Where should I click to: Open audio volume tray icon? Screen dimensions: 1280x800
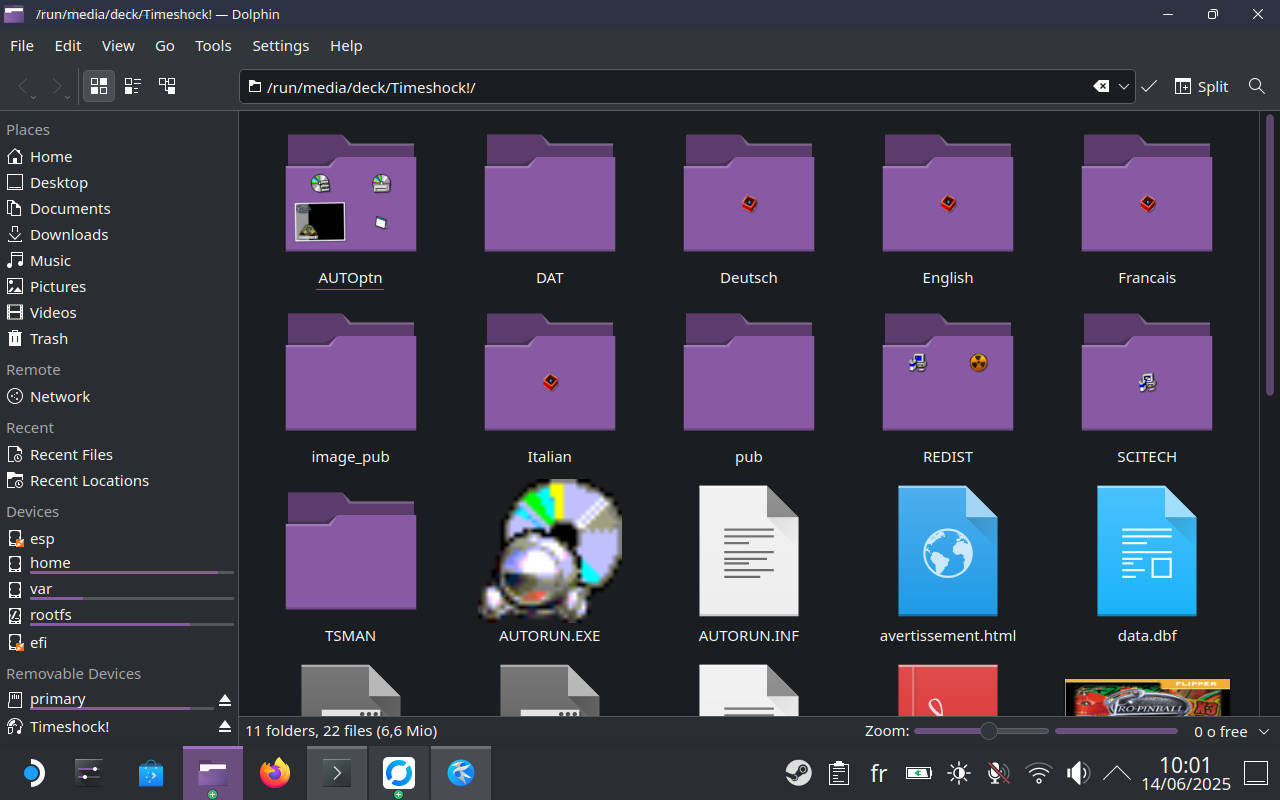[x=1078, y=773]
